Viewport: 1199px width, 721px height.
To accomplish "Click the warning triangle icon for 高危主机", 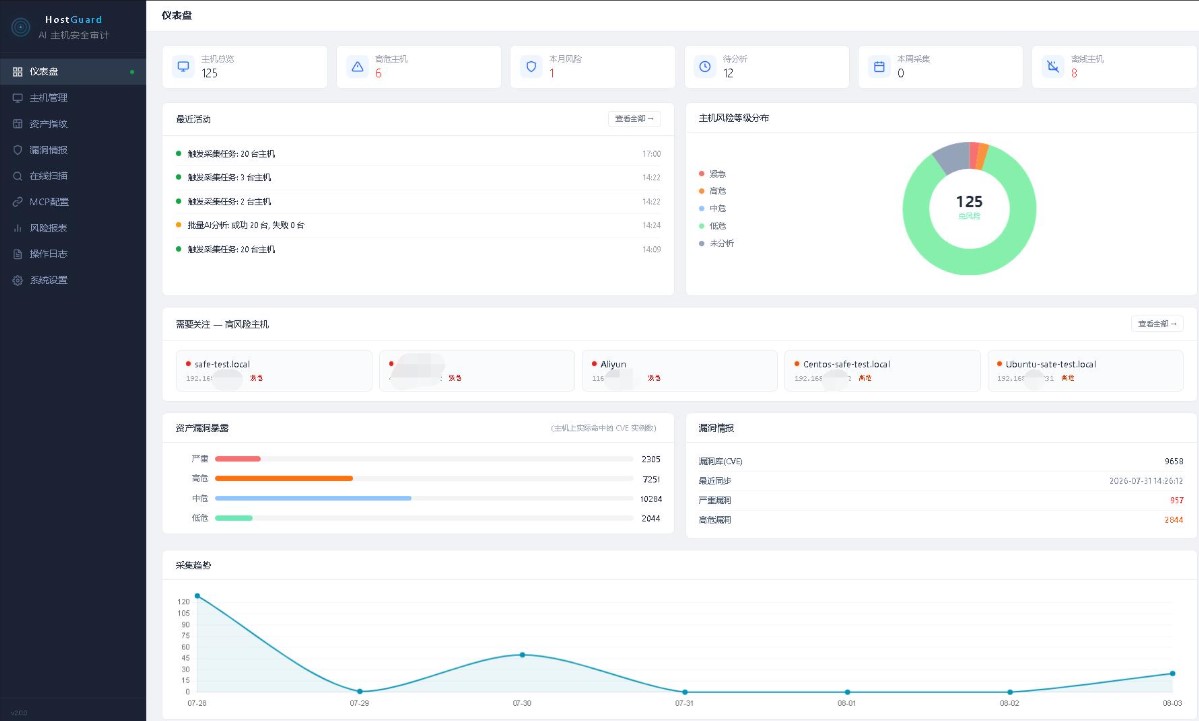I will click(x=357, y=67).
